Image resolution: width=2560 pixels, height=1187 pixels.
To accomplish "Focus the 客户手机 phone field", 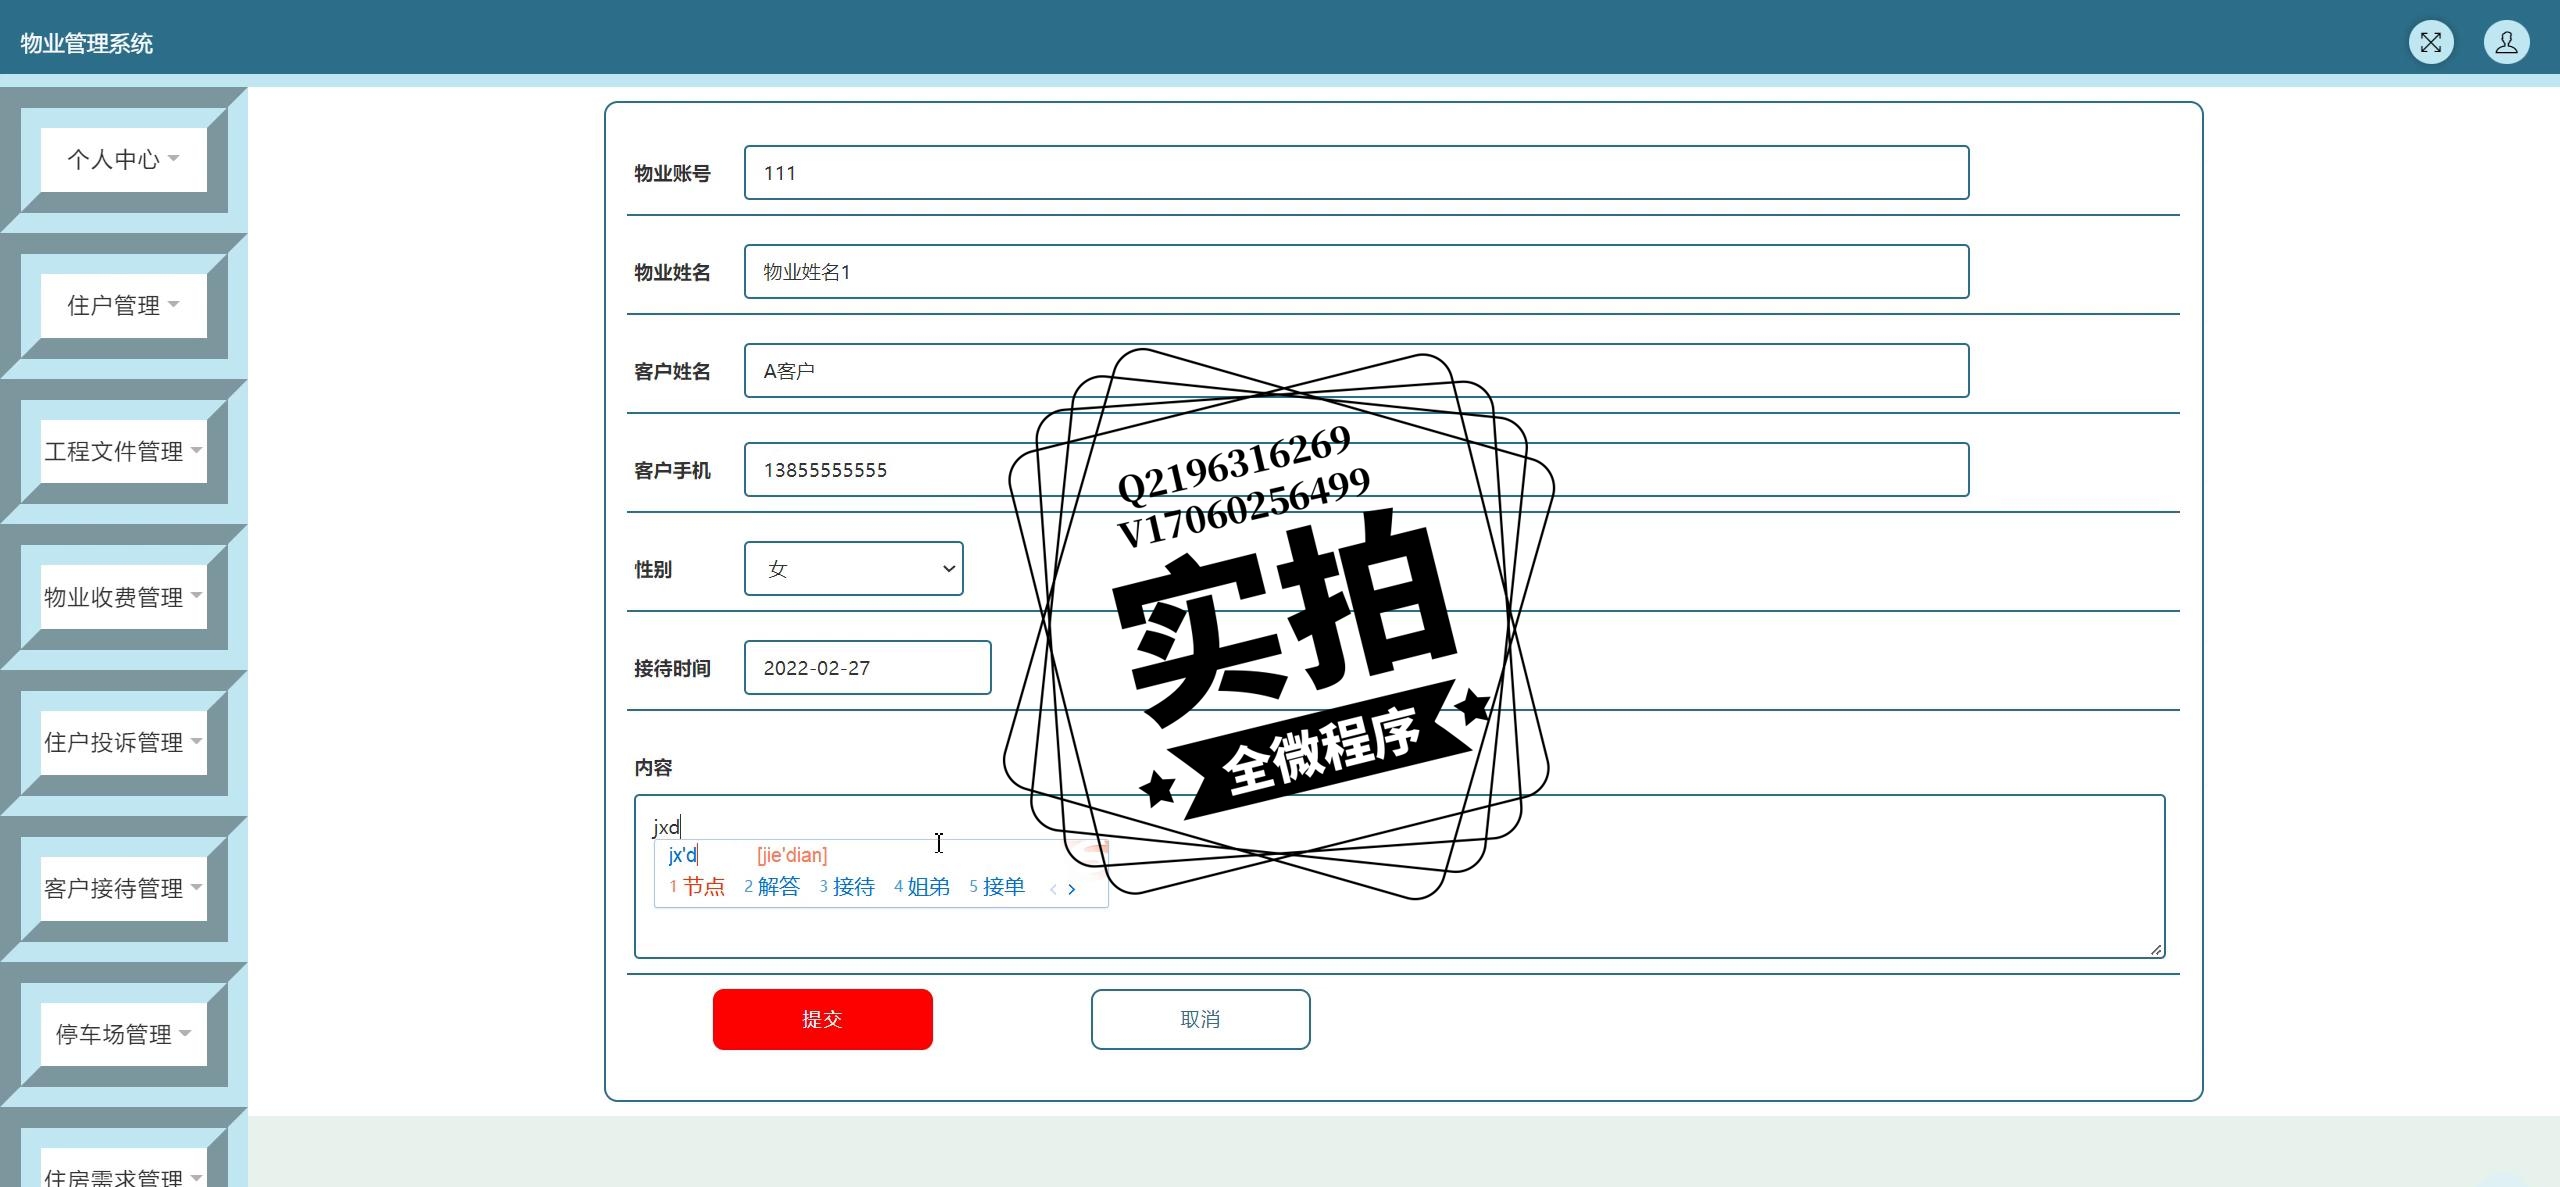I will (x=1356, y=470).
